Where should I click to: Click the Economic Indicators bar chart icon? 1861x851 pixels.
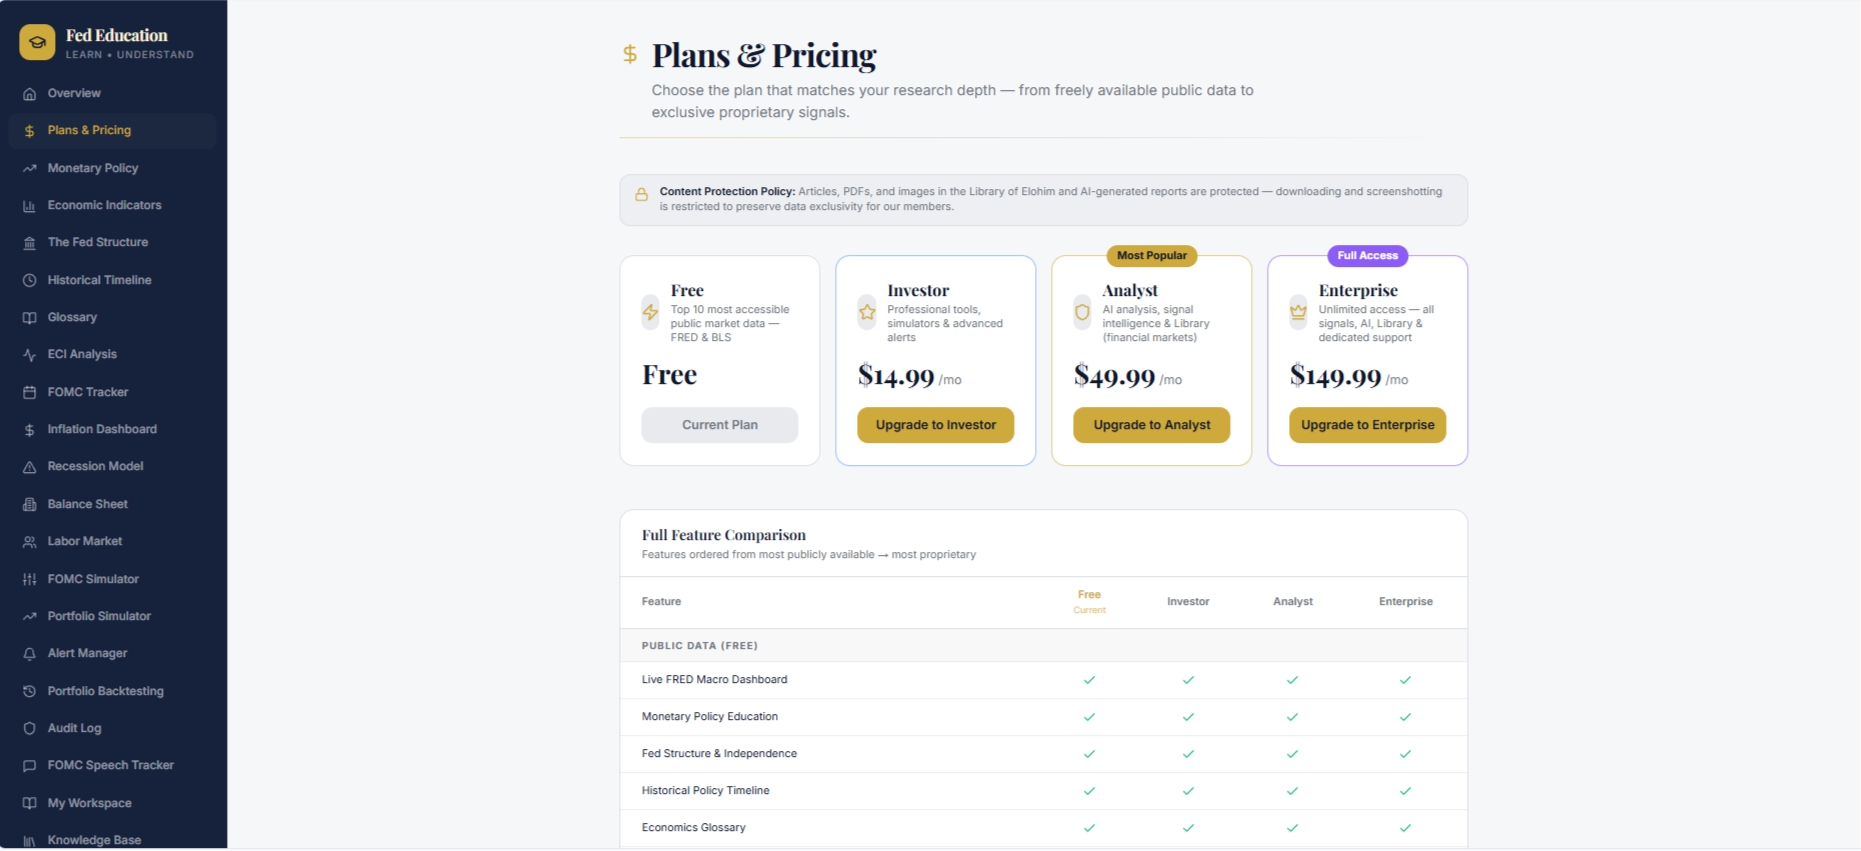tap(29, 206)
